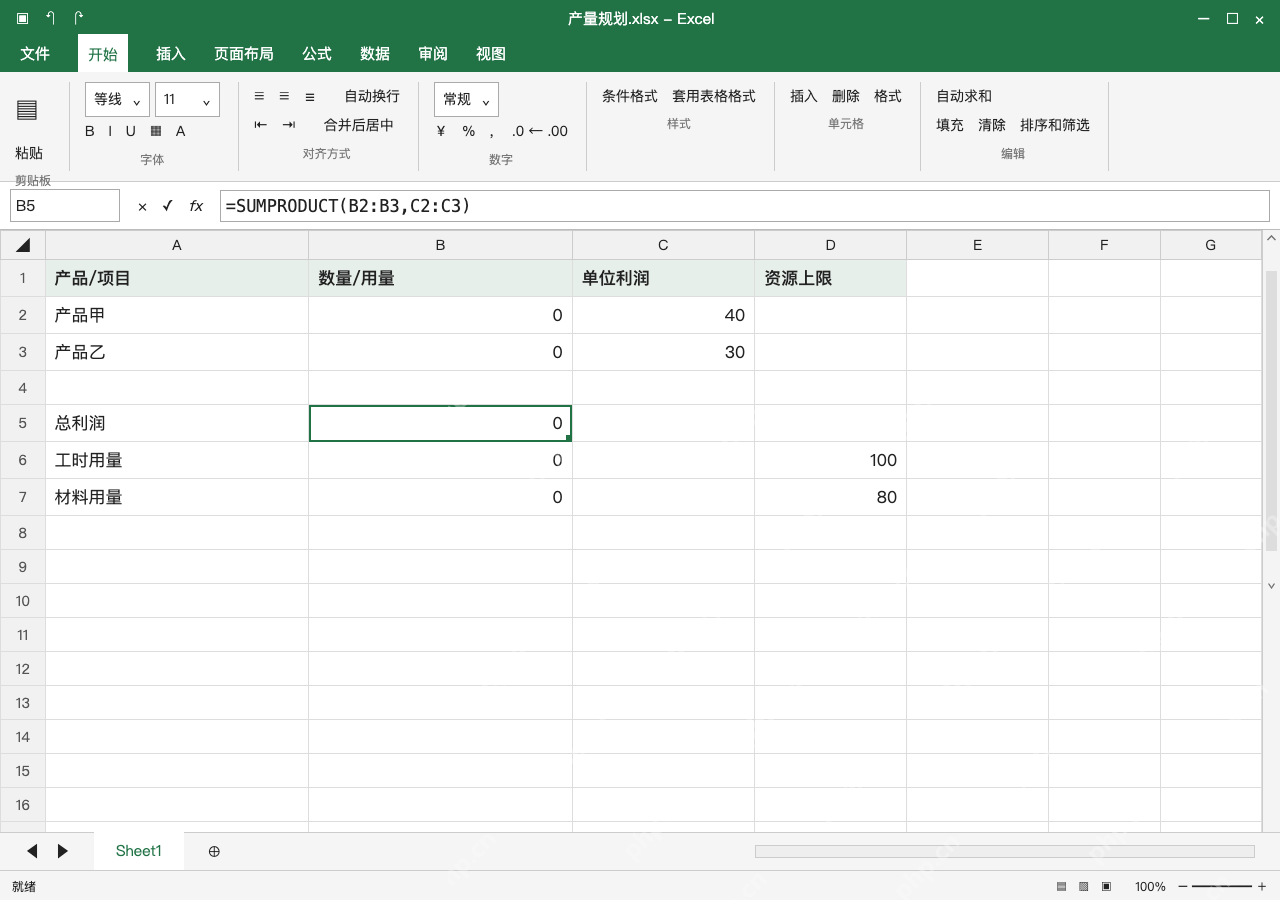Viewport: 1280px width, 900px height.
Task: Click the undo arrow in title bar
Action: click(51, 18)
